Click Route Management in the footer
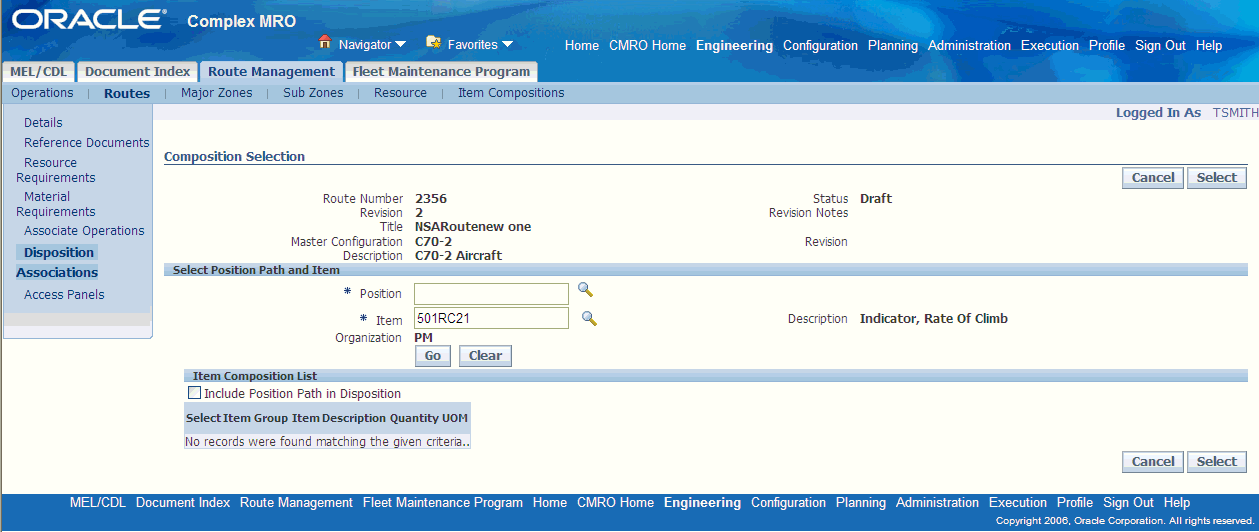 tap(296, 502)
